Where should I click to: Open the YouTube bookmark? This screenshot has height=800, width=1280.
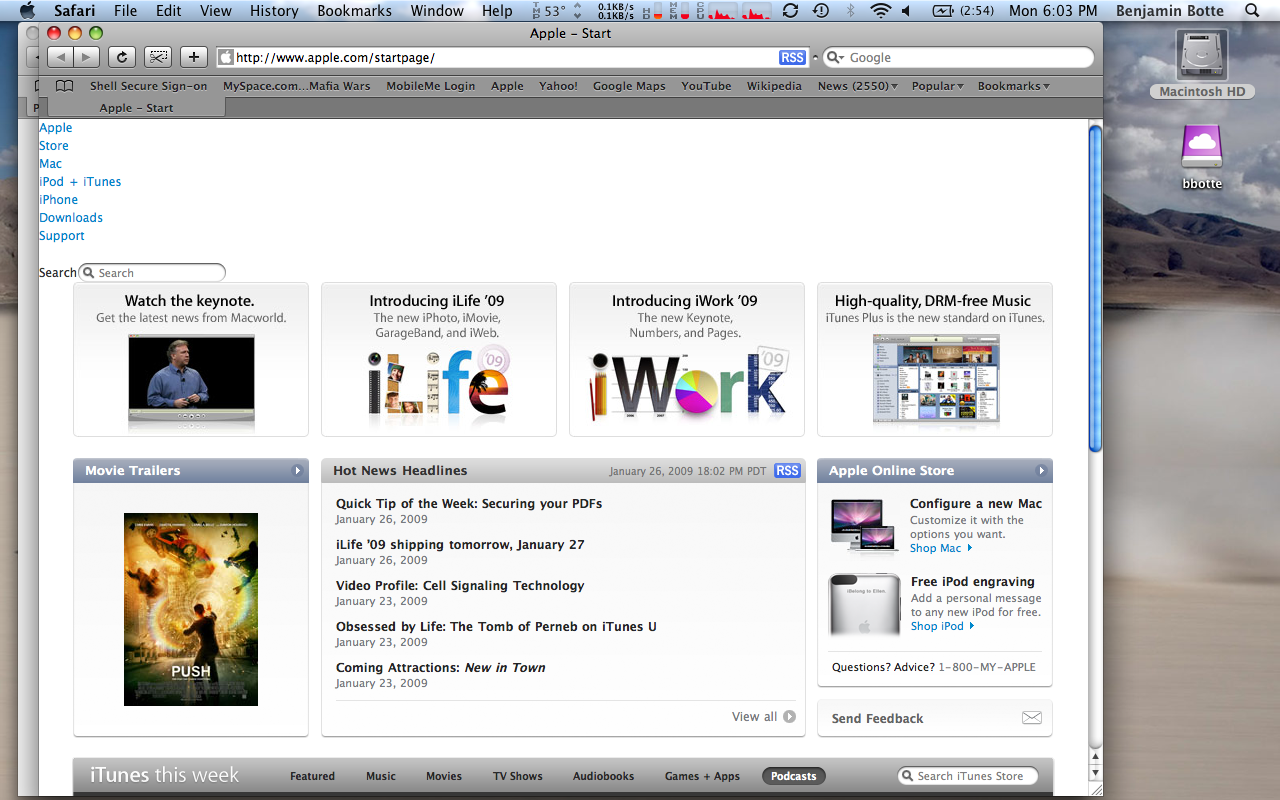tap(706, 86)
